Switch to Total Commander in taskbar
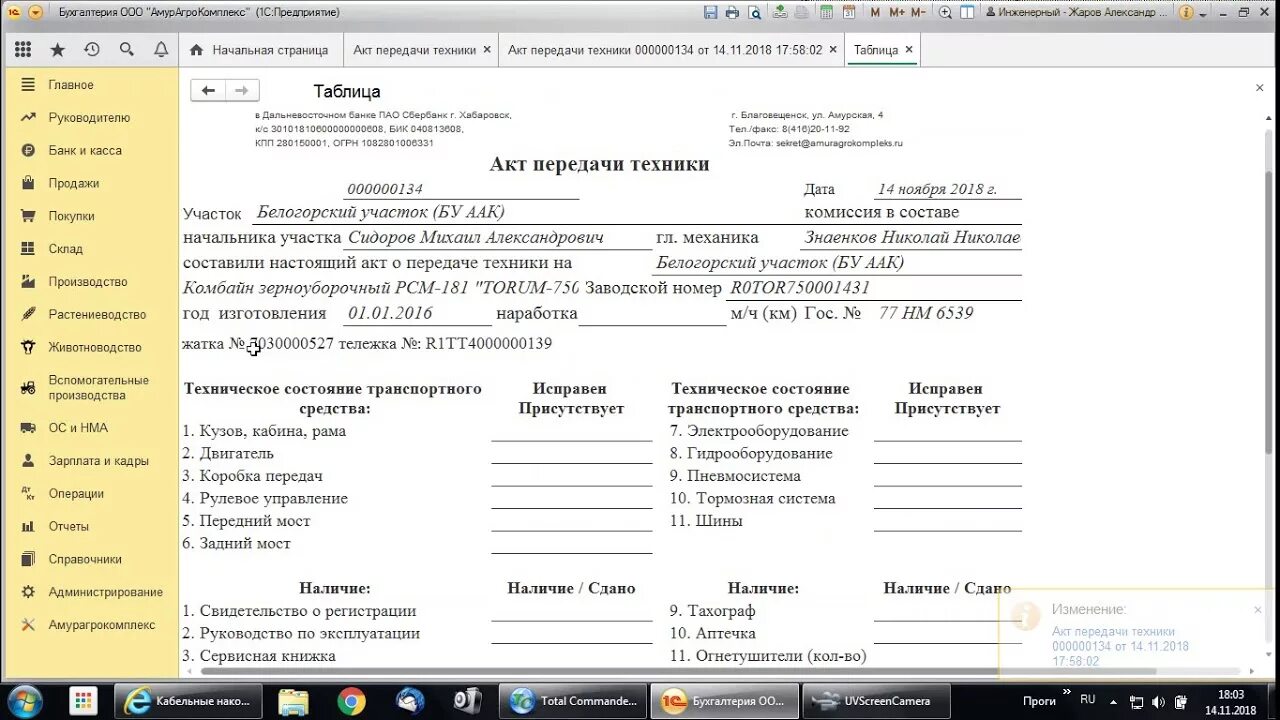This screenshot has height=720, width=1280. click(573, 701)
